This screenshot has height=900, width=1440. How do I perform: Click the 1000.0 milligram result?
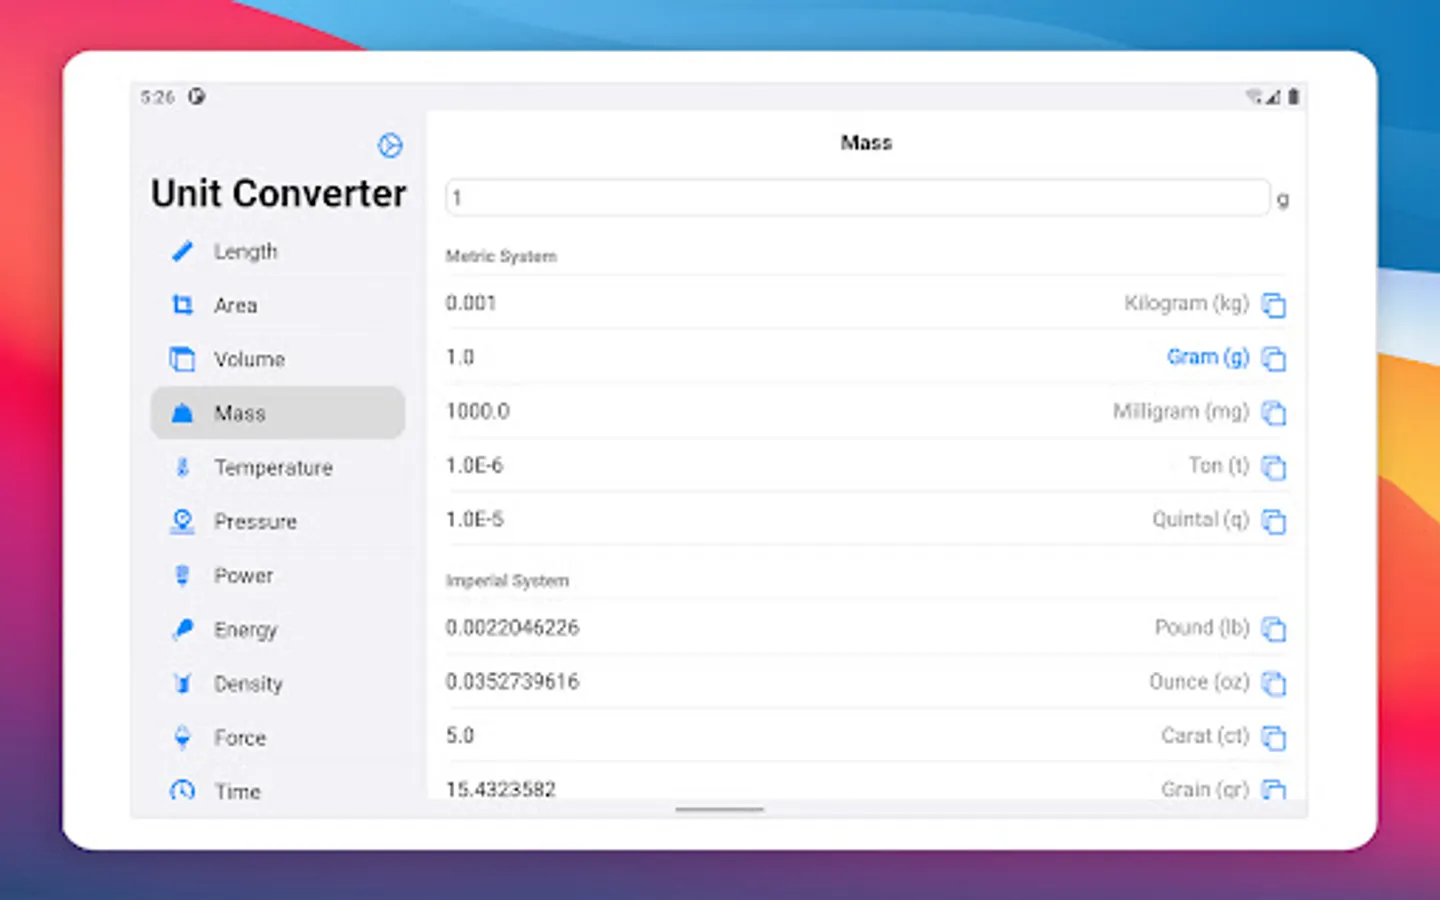478,411
